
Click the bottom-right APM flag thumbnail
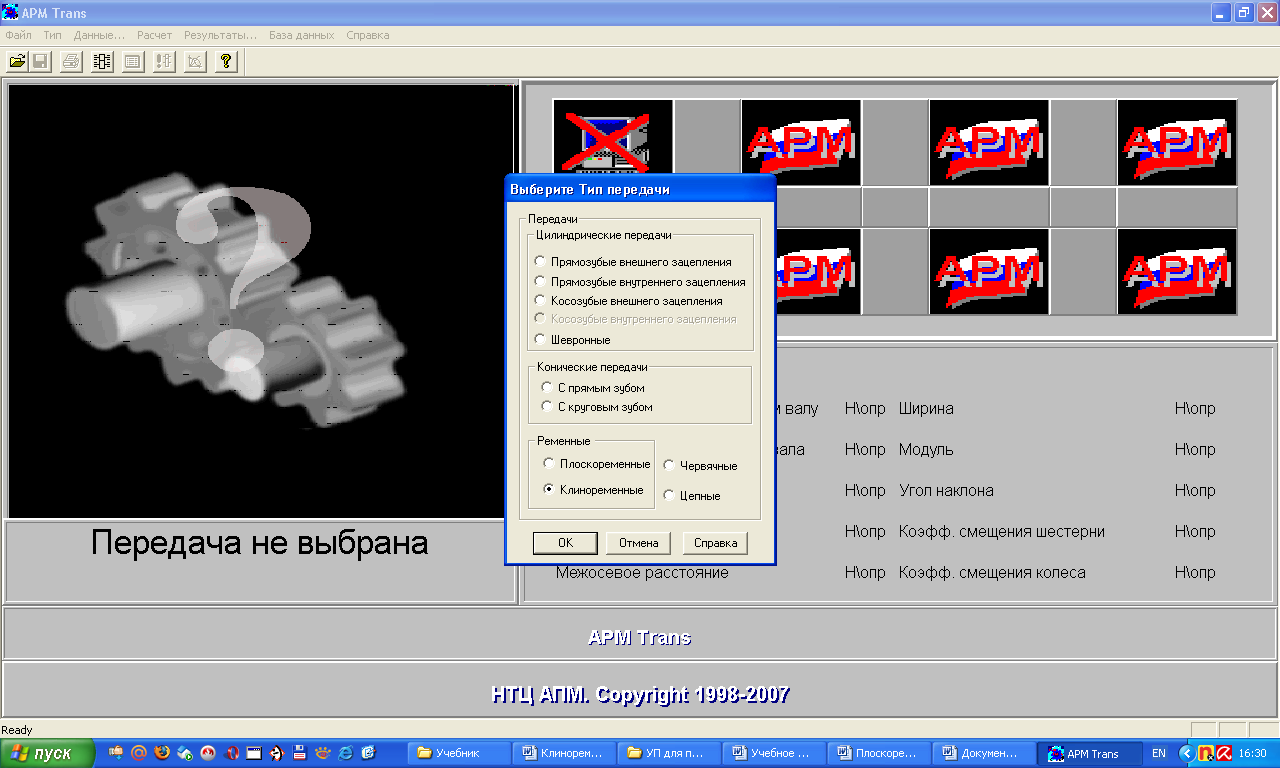tap(1177, 271)
